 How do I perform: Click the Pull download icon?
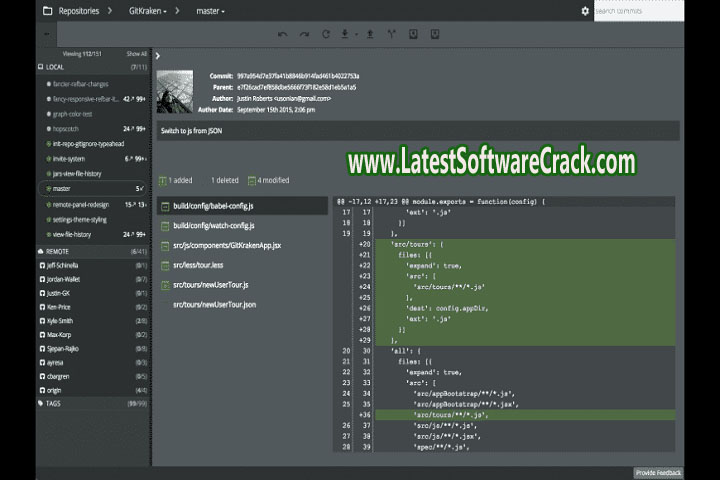346,34
